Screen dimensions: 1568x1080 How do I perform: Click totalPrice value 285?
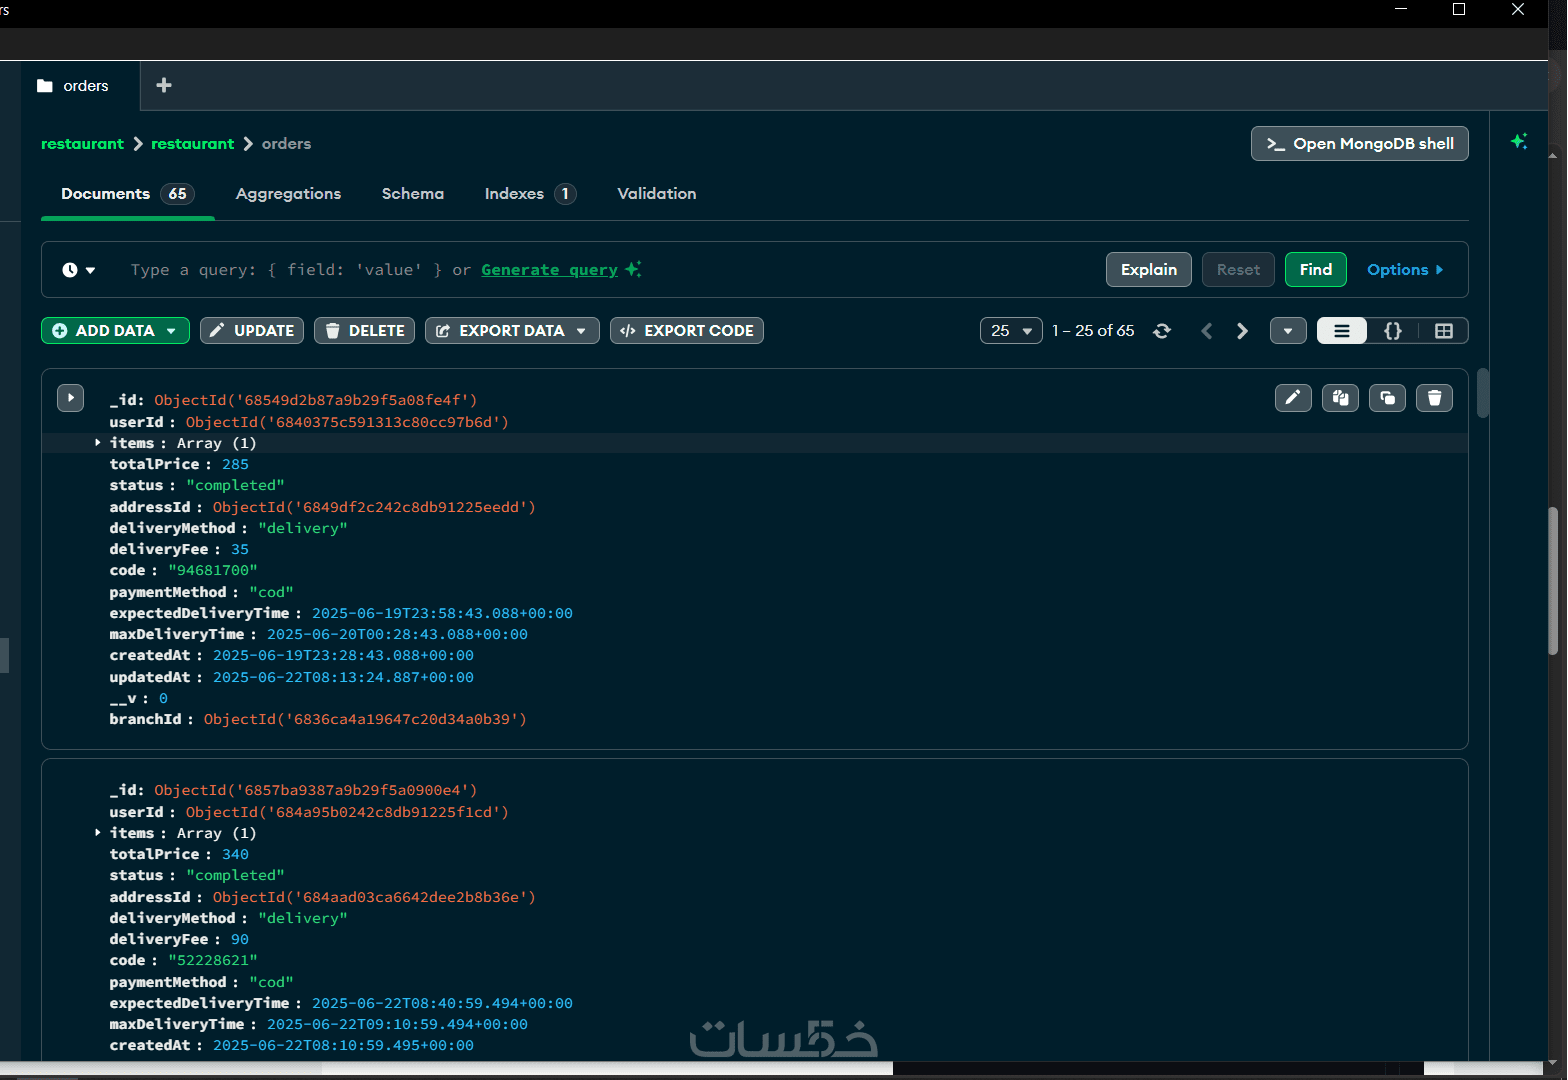click(x=235, y=464)
